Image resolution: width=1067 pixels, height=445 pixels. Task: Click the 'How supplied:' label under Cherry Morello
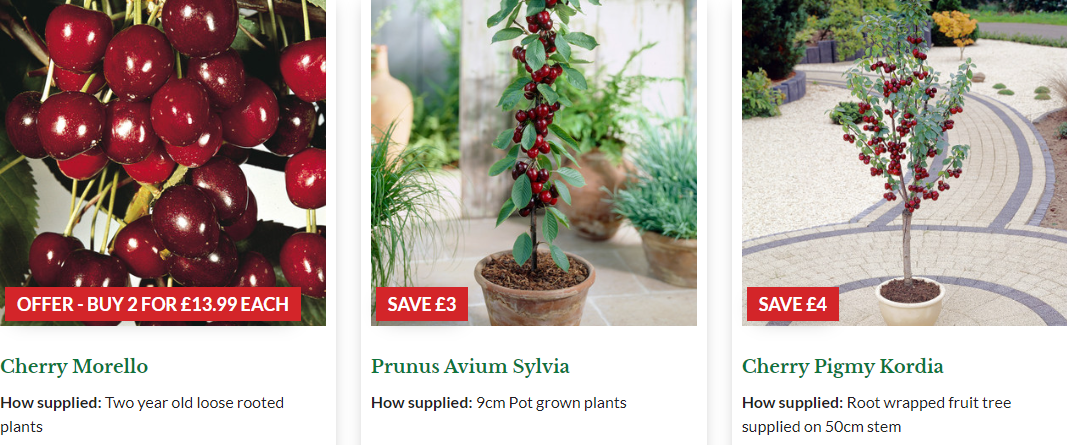tap(50, 403)
